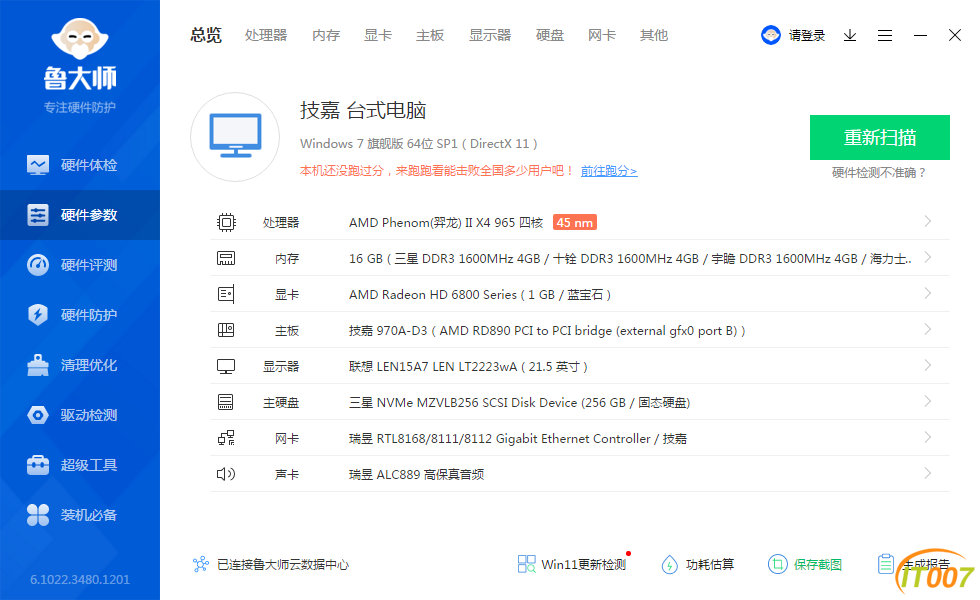Click the 16 GB memory description text
The height and width of the screenshot is (600, 980).
click(x=630, y=258)
